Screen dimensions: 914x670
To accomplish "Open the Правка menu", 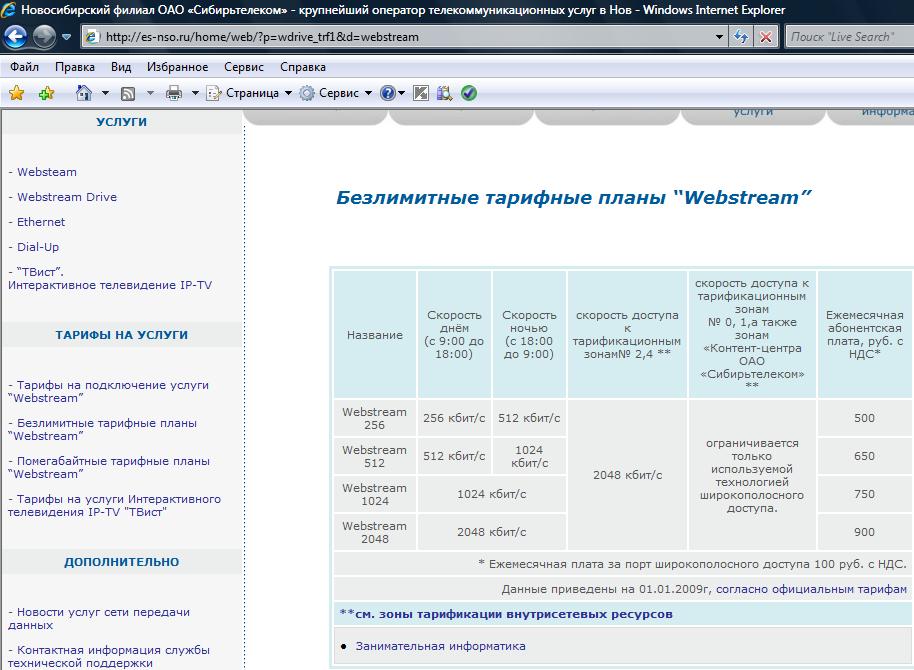I will pyautogui.click(x=75, y=67).
